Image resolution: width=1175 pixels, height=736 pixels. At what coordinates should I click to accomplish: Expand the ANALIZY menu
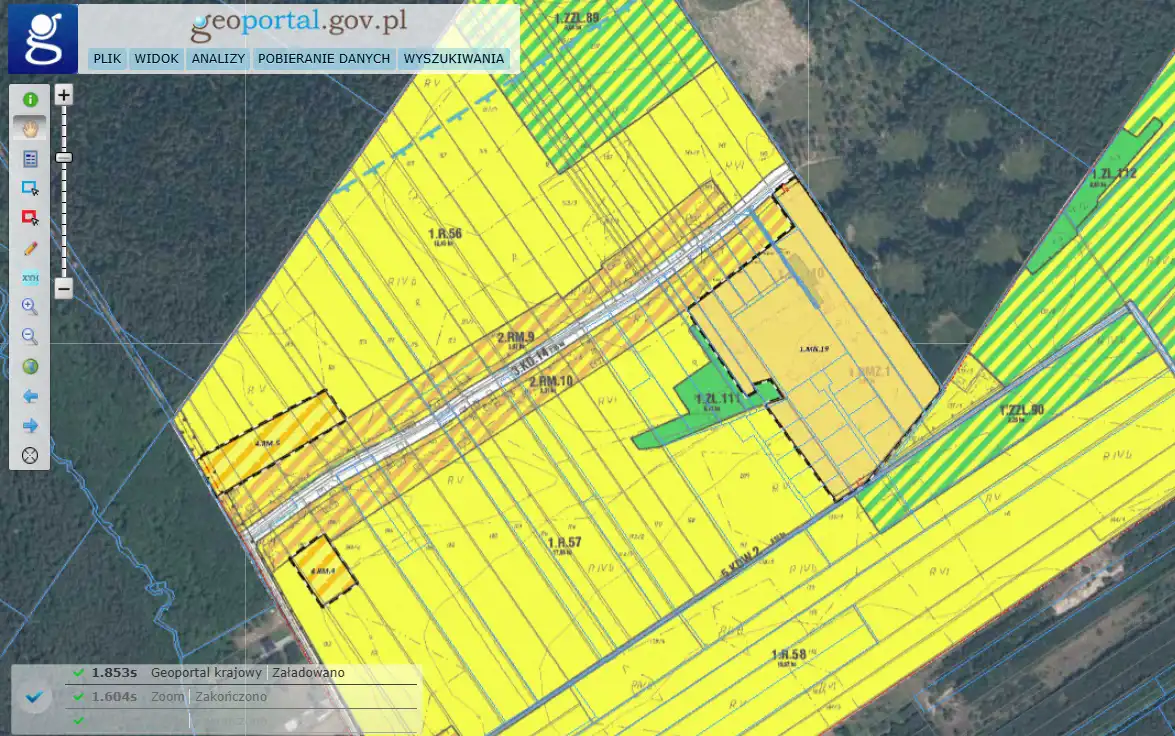(x=218, y=59)
